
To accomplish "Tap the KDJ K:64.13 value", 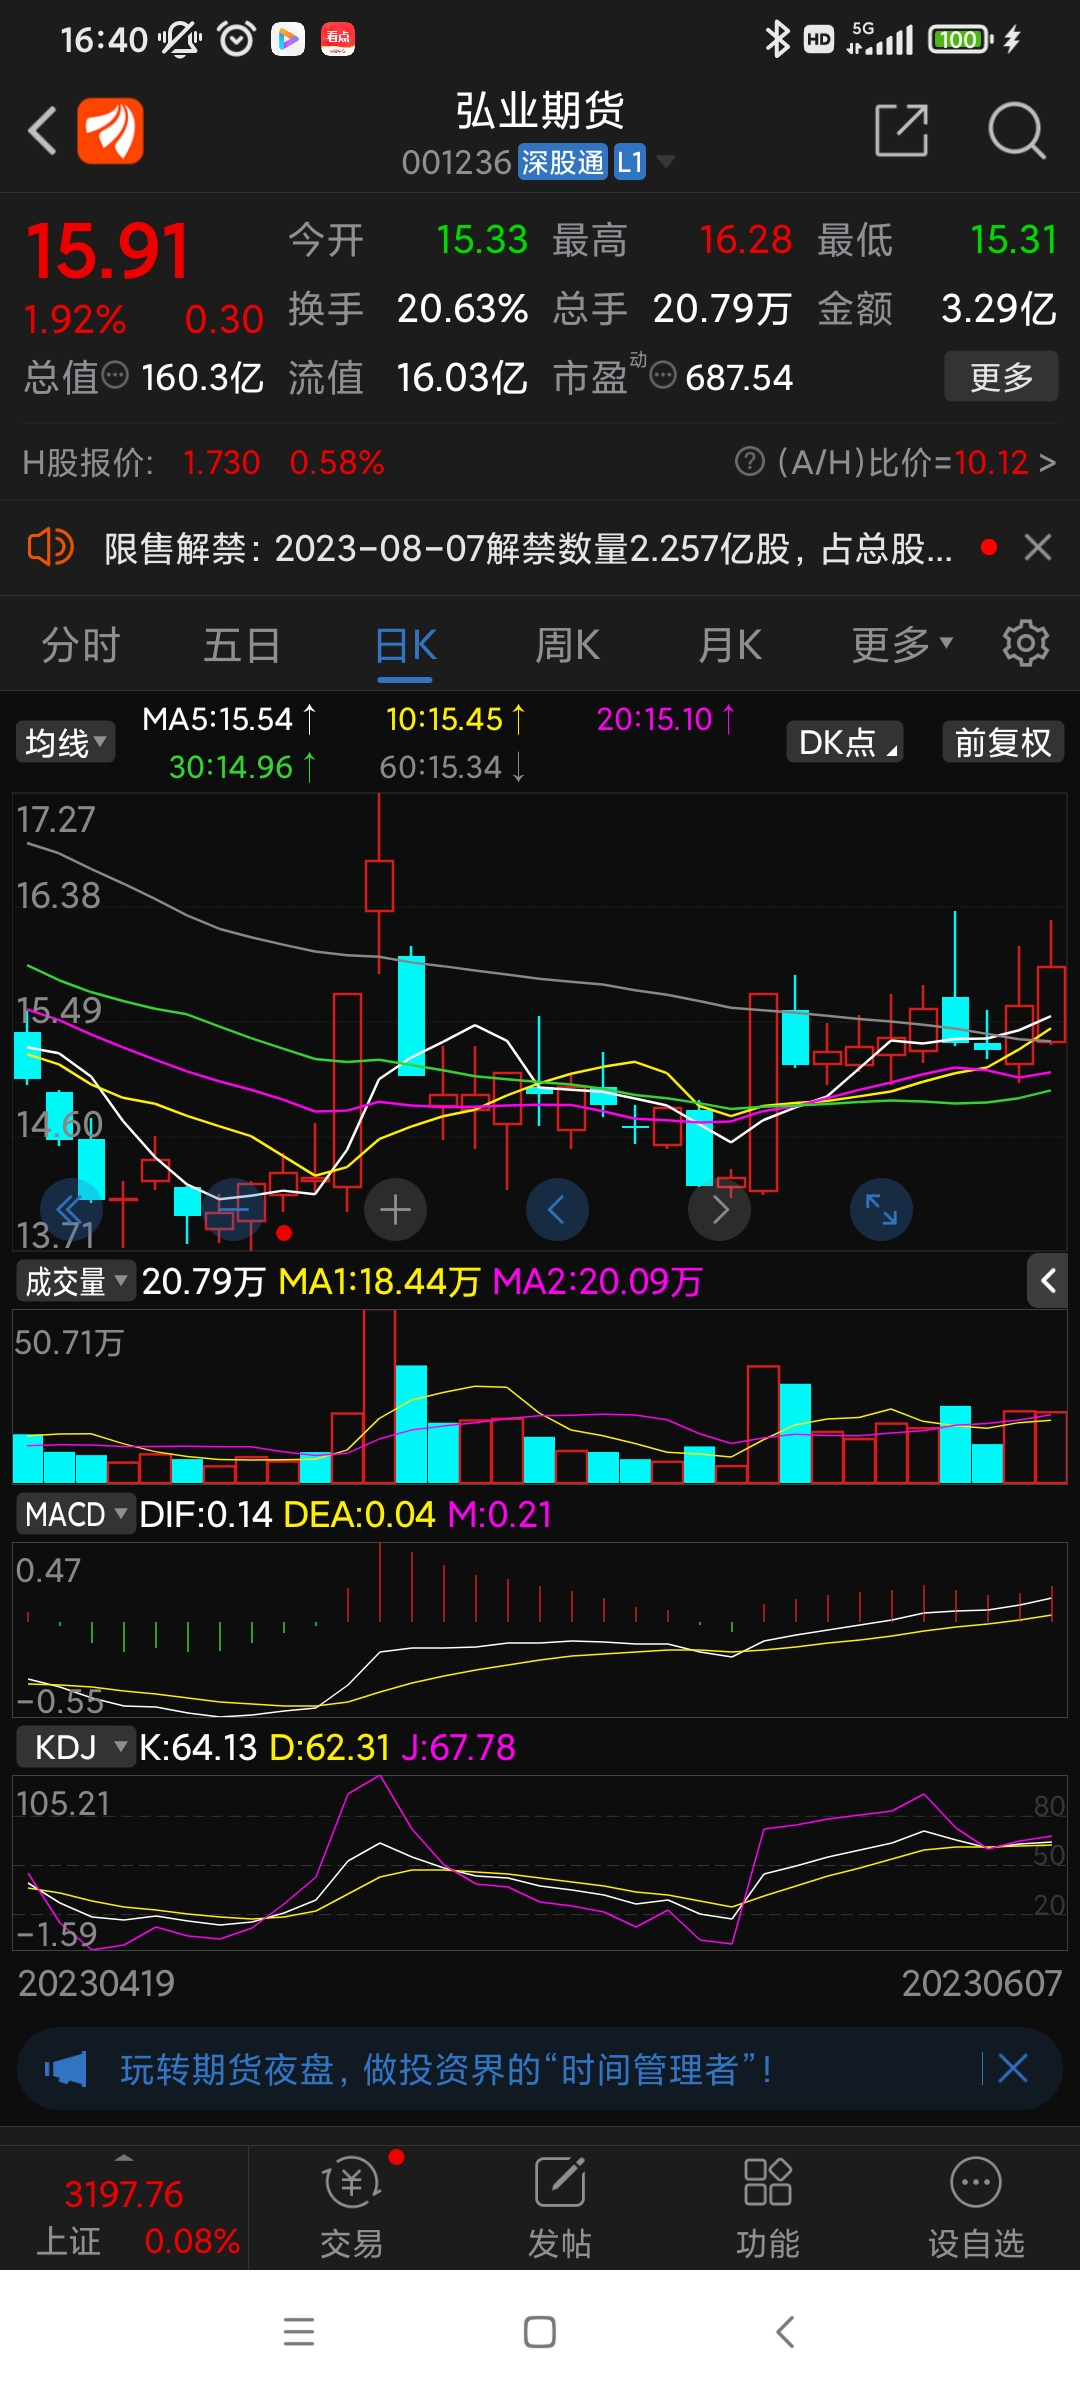I will click(198, 1747).
